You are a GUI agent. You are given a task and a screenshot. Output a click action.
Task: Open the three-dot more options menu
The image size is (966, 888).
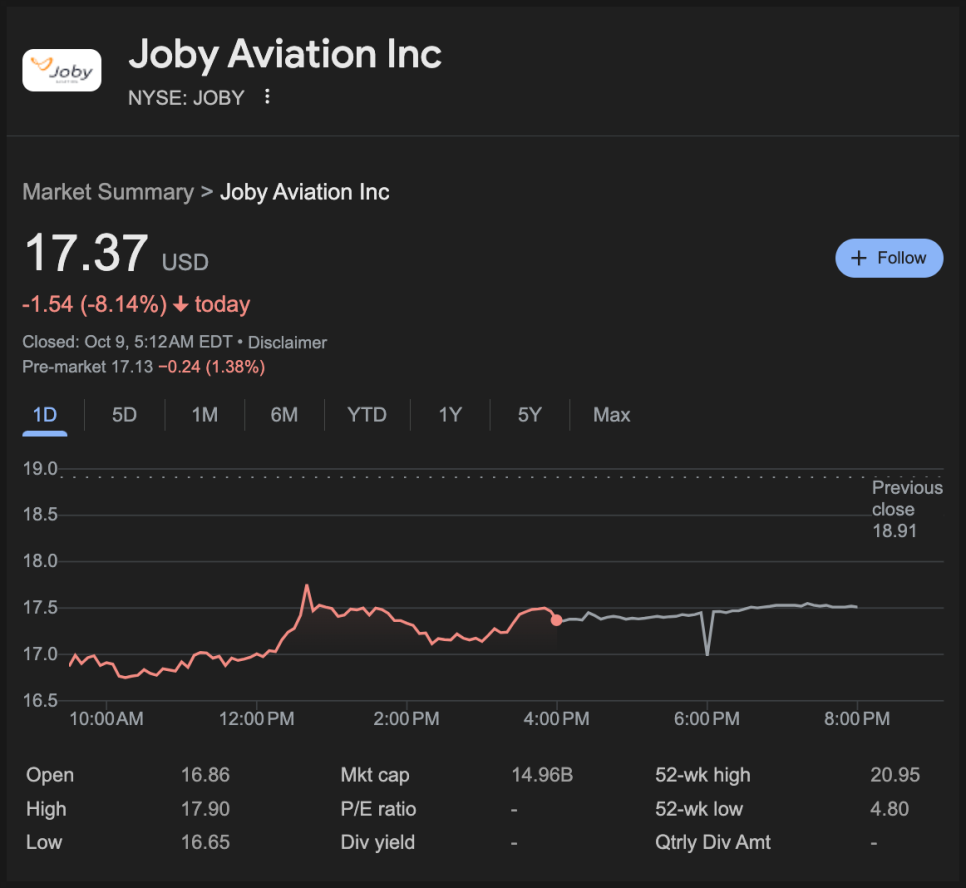tap(267, 97)
